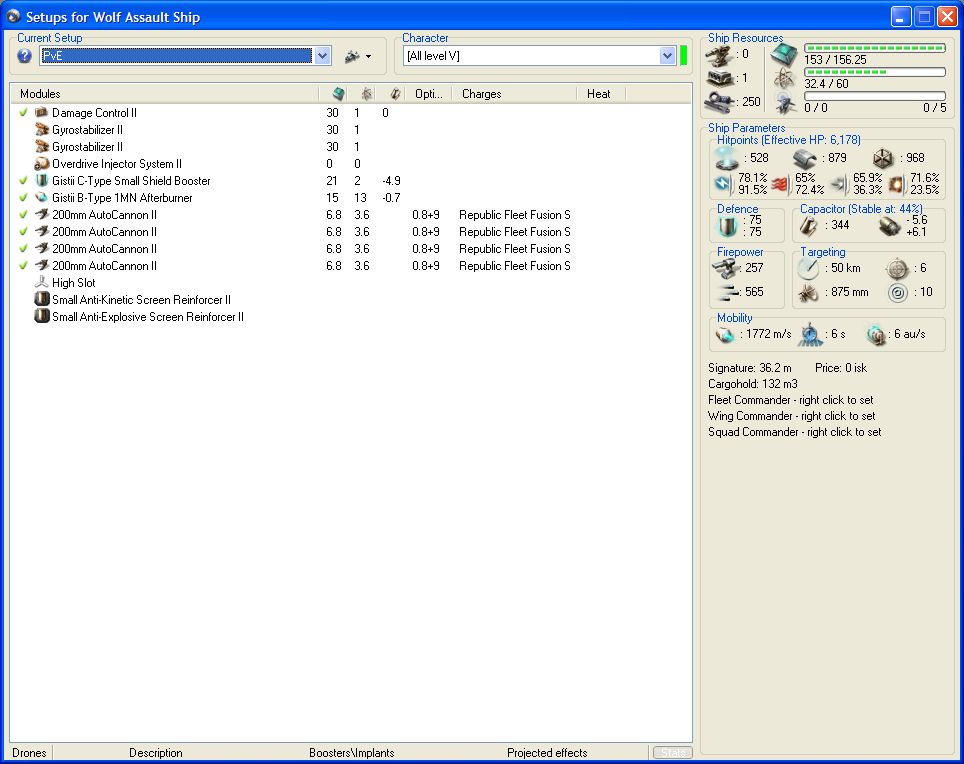Click the Cargohold: 132 m3 text
The image size is (964, 764).
(x=753, y=384)
